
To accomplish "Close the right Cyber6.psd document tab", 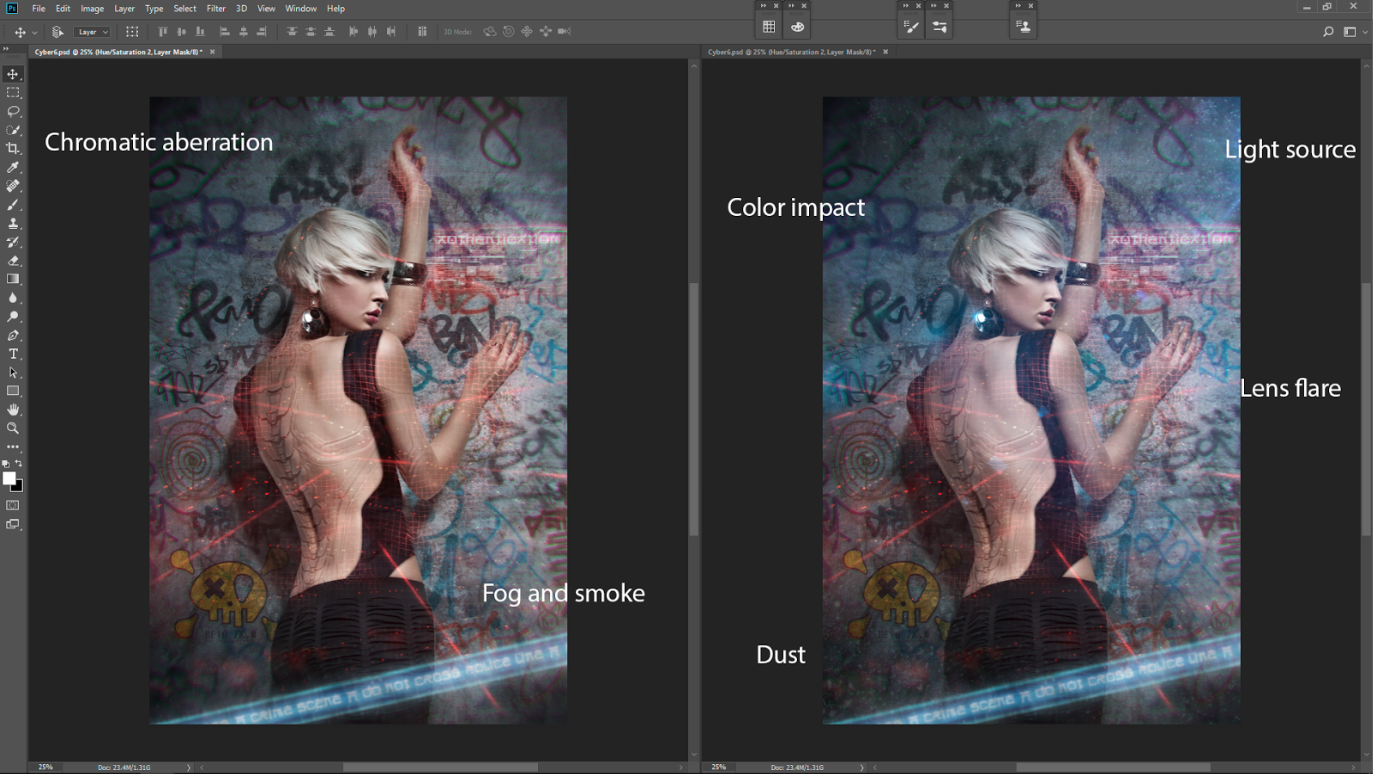I will click(886, 51).
